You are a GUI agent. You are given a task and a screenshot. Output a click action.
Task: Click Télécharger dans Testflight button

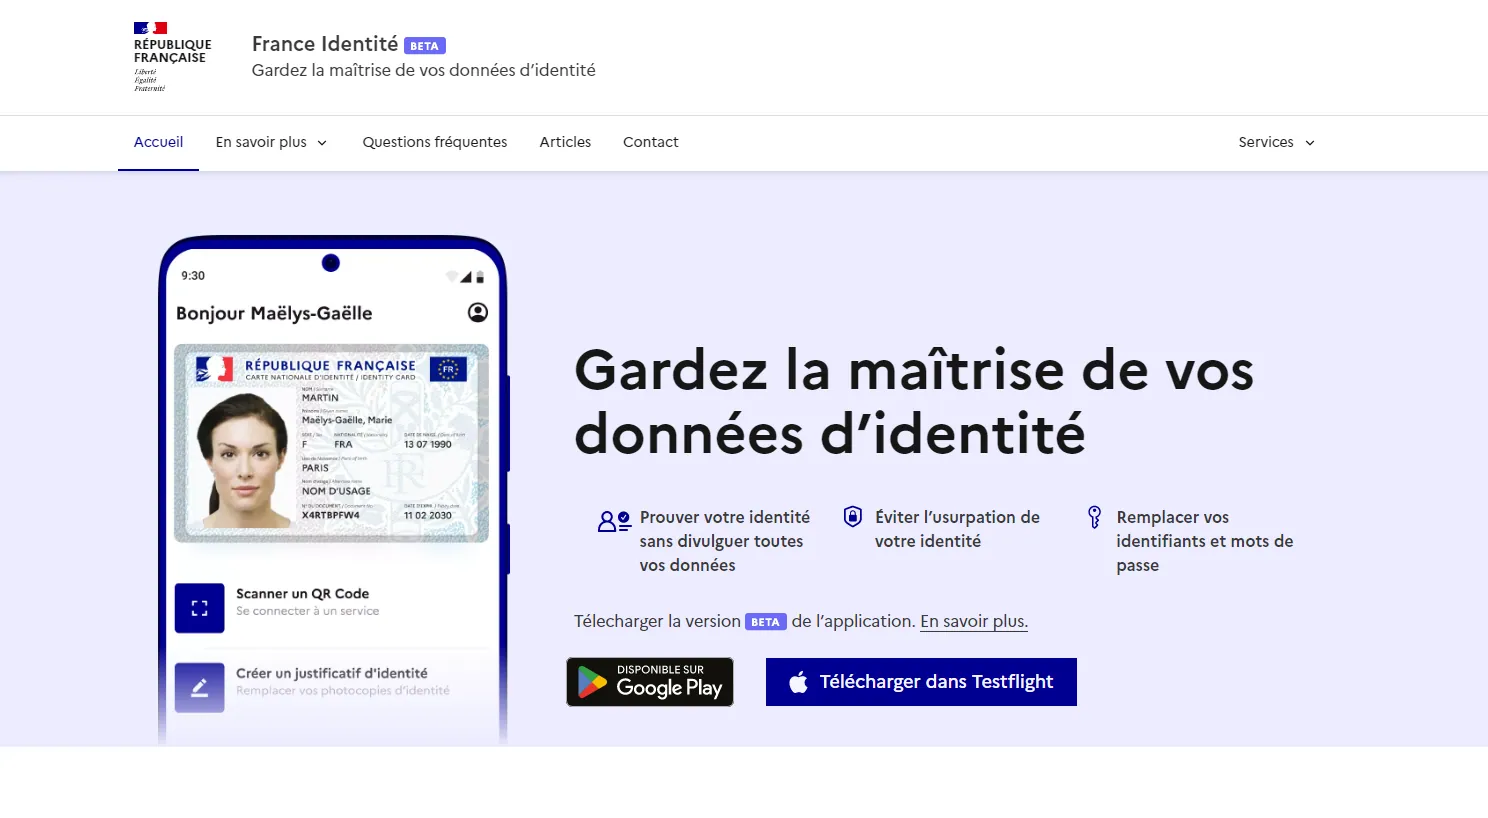[x=921, y=682]
